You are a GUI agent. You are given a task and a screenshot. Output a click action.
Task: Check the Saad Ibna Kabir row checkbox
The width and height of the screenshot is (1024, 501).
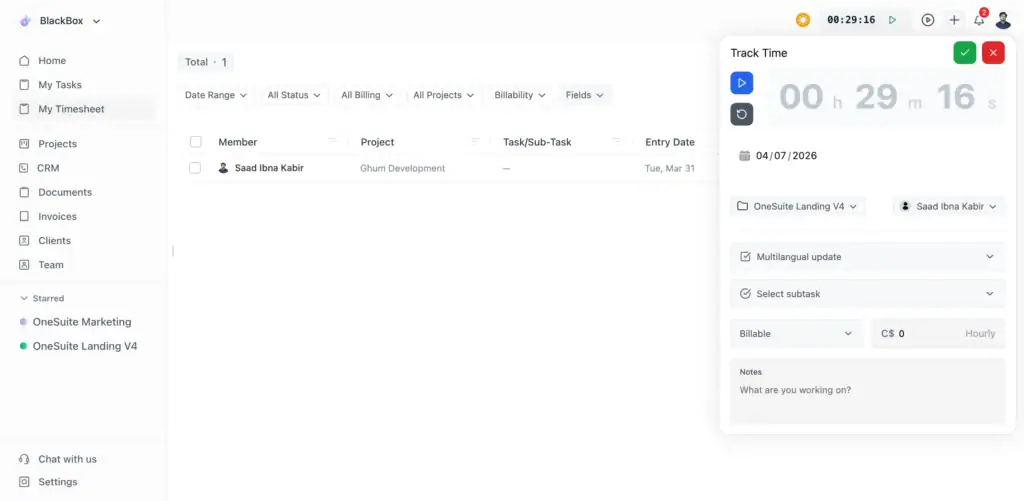[x=195, y=168]
